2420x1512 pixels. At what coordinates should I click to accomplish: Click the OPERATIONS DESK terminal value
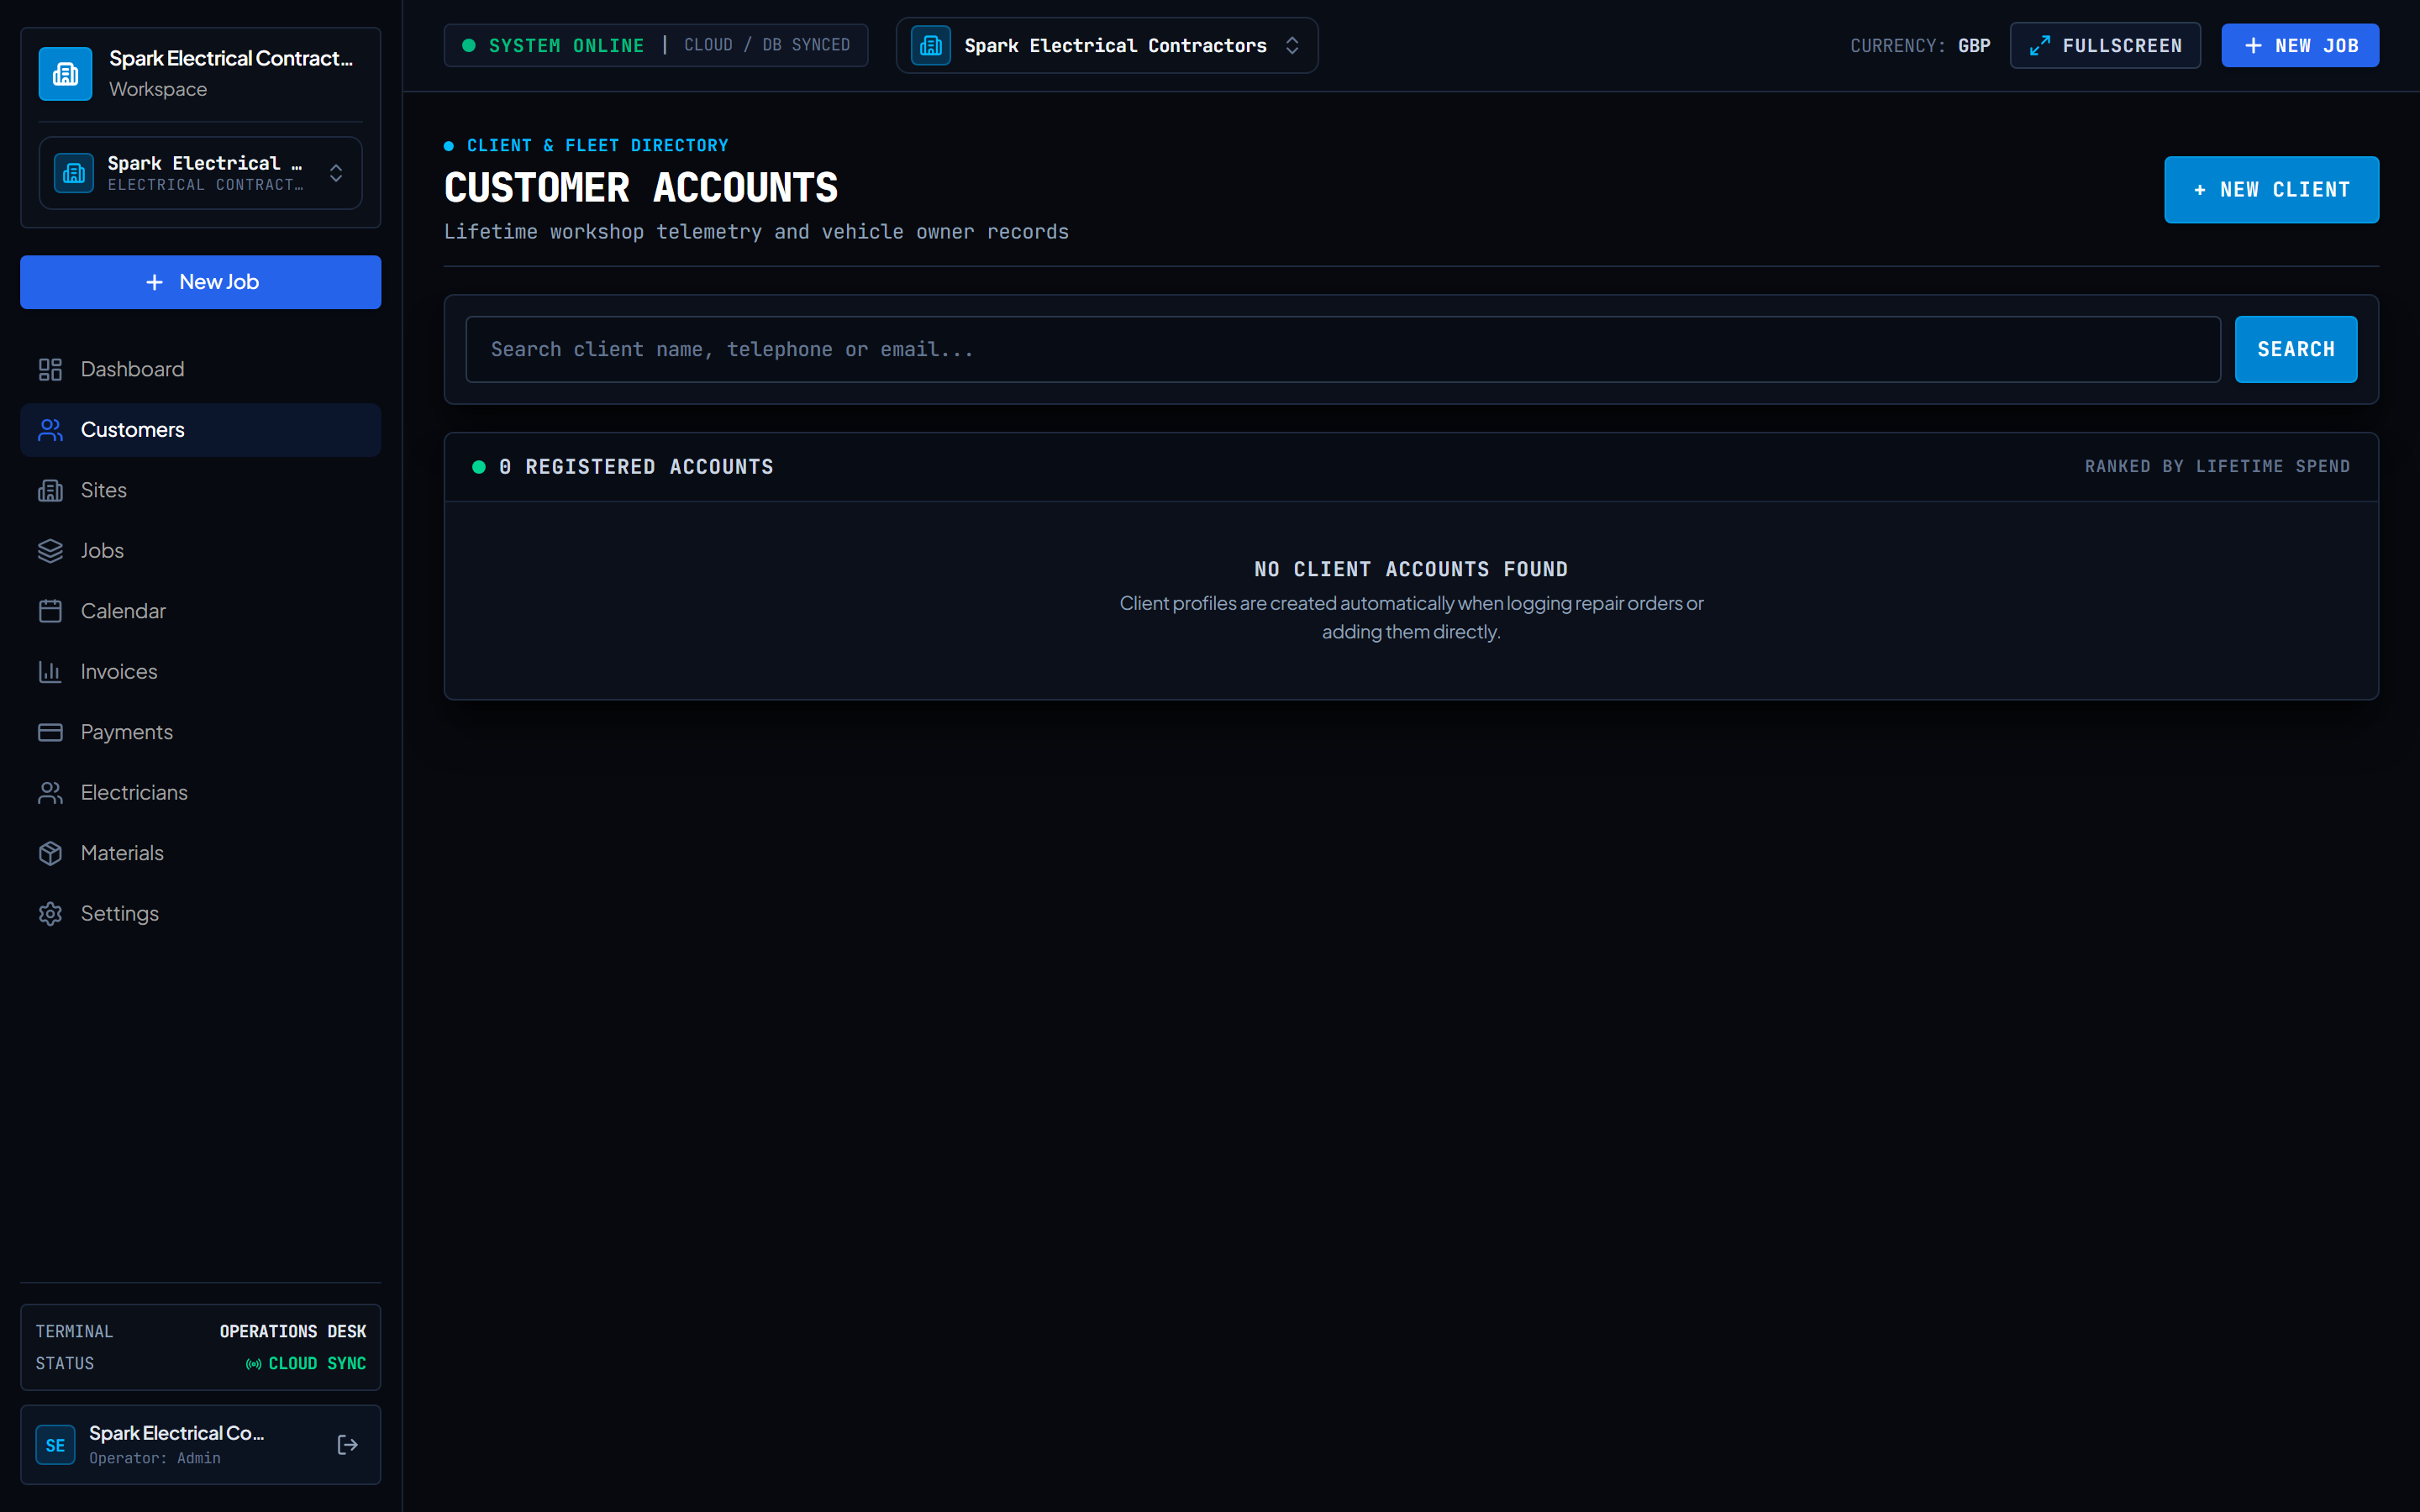(x=293, y=1332)
